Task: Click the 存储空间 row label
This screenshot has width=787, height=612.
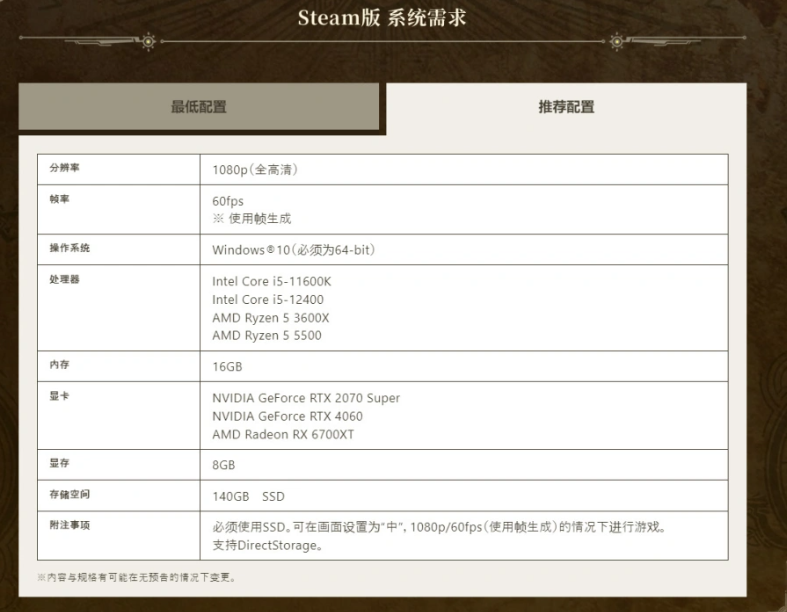Action: click(x=69, y=495)
